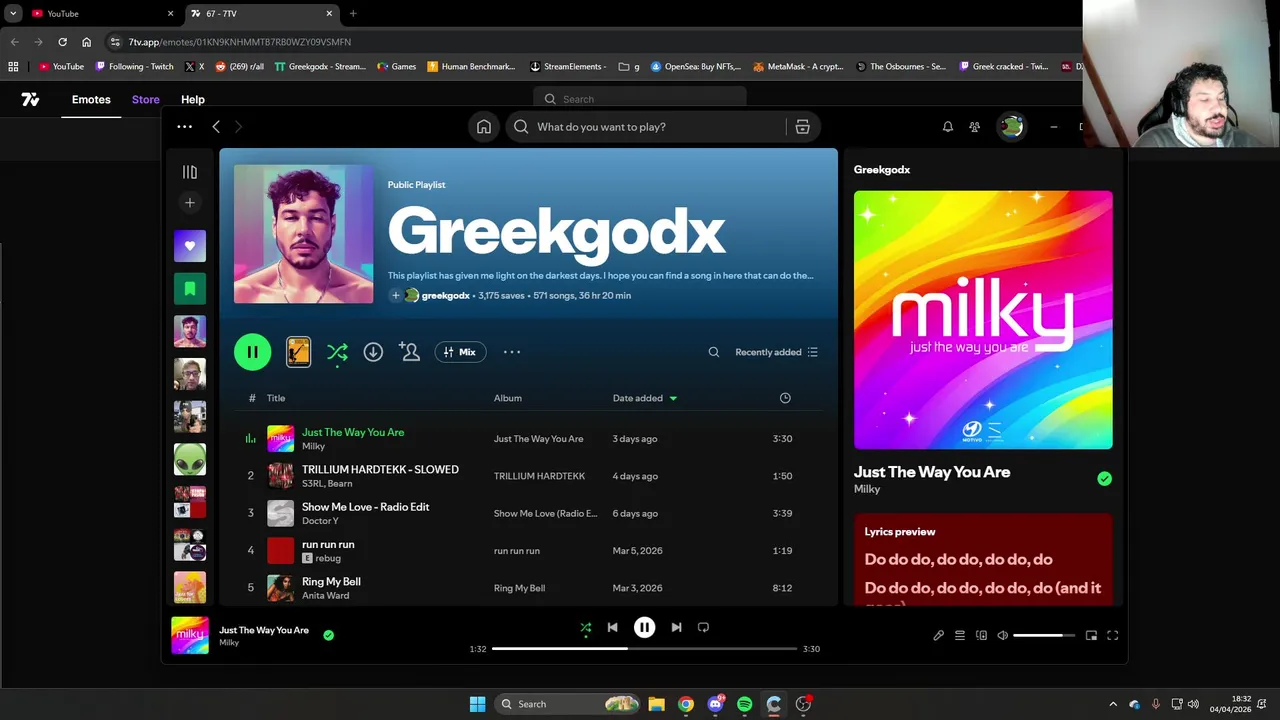Screen dimensions: 1280x720
Task: Mute using the Spotify speaker icon
Action: (x=1002, y=636)
